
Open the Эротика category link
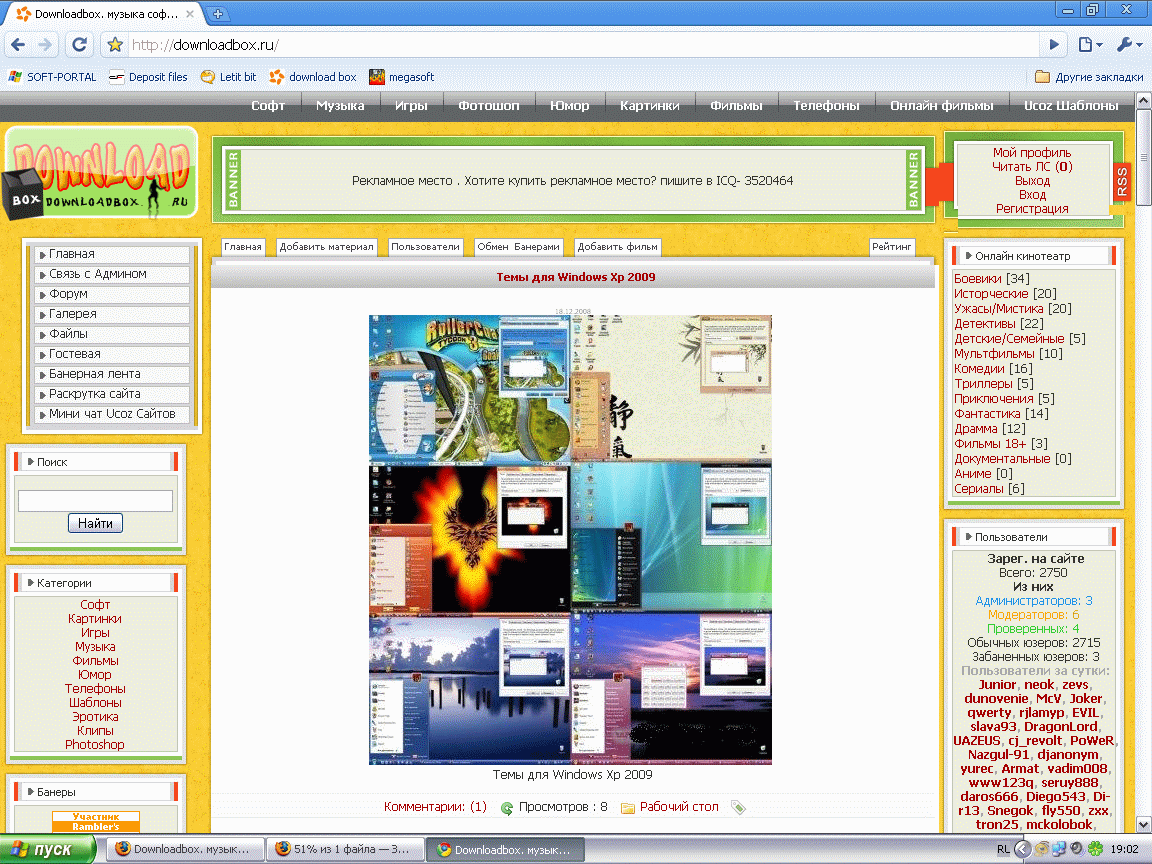coord(95,717)
